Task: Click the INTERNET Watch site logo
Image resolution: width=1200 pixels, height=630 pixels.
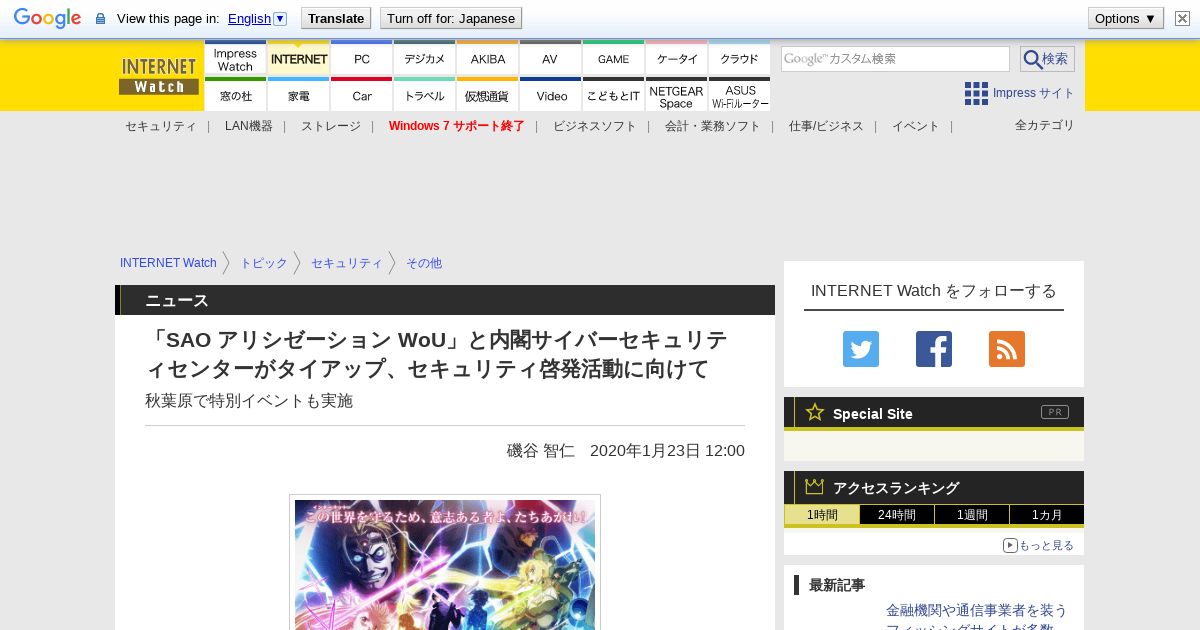Action: point(159,75)
